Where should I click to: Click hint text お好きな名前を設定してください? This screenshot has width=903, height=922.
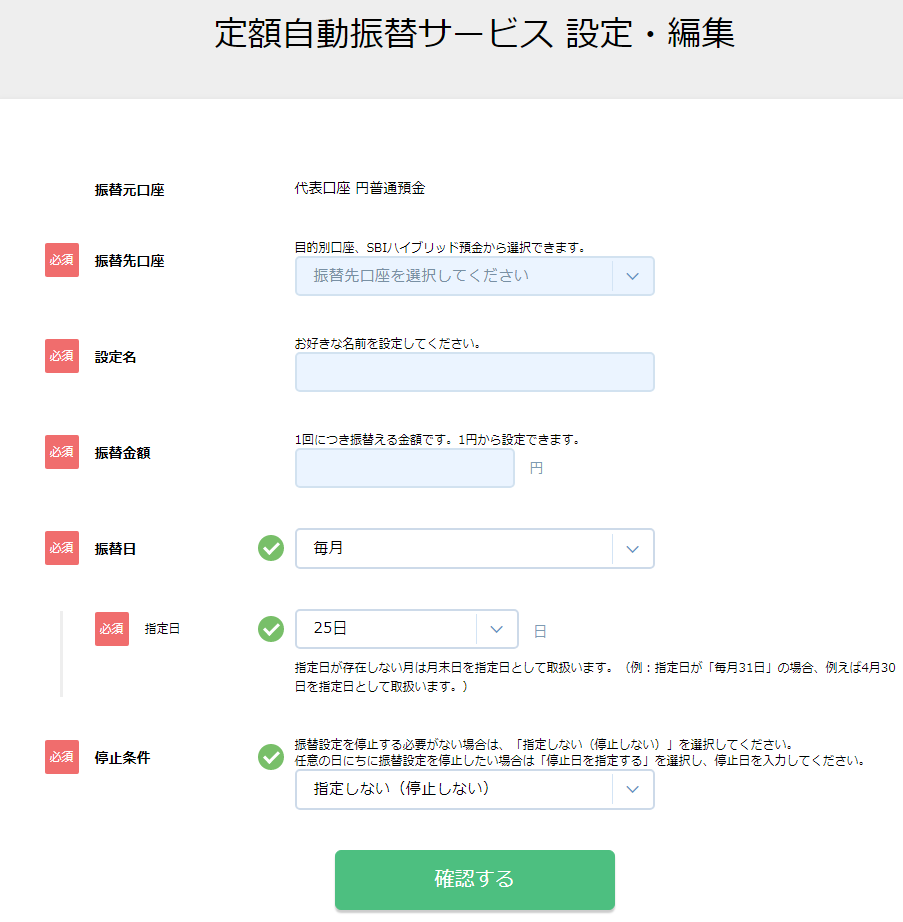click(x=387, y=343)
